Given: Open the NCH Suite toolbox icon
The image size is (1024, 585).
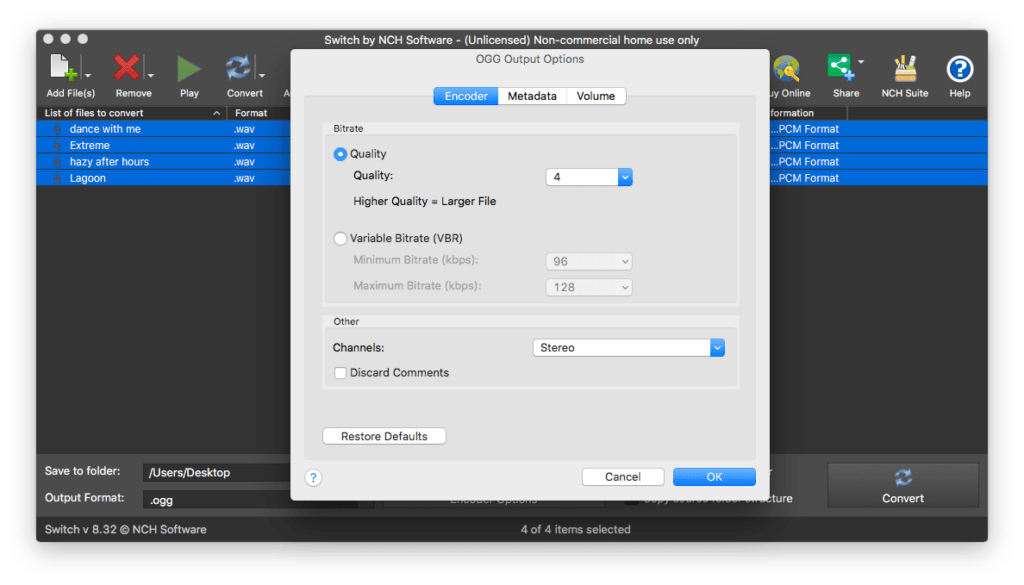Looking at the screenshot, I should tap(904, 69).
